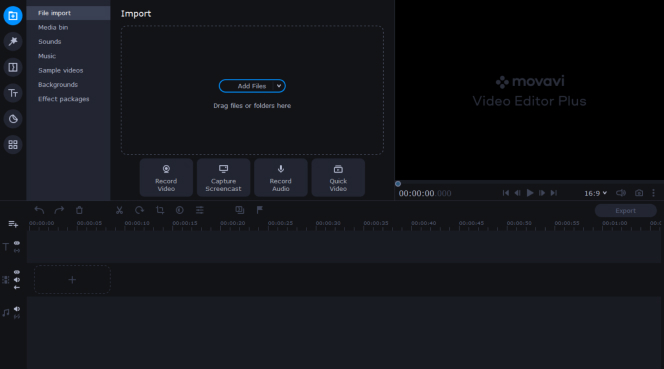Open the Titles text sidebar icon
The width and height of the screenshot is (664, 369).
click(13, 93)
